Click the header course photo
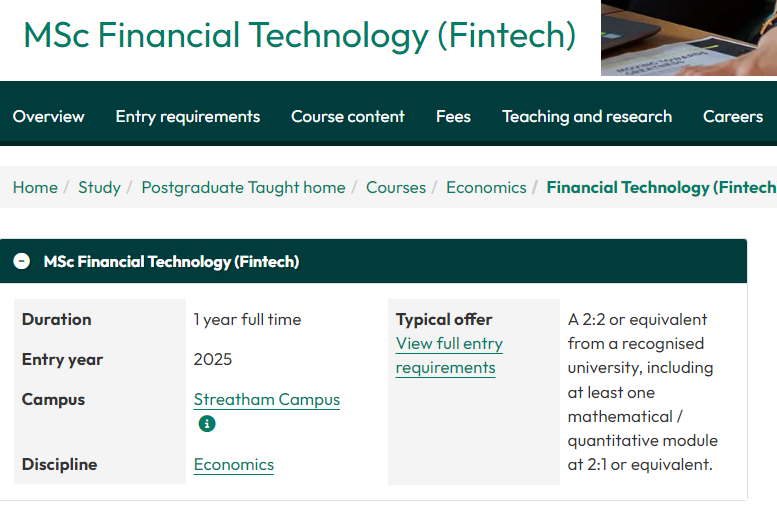 point(689,38)
